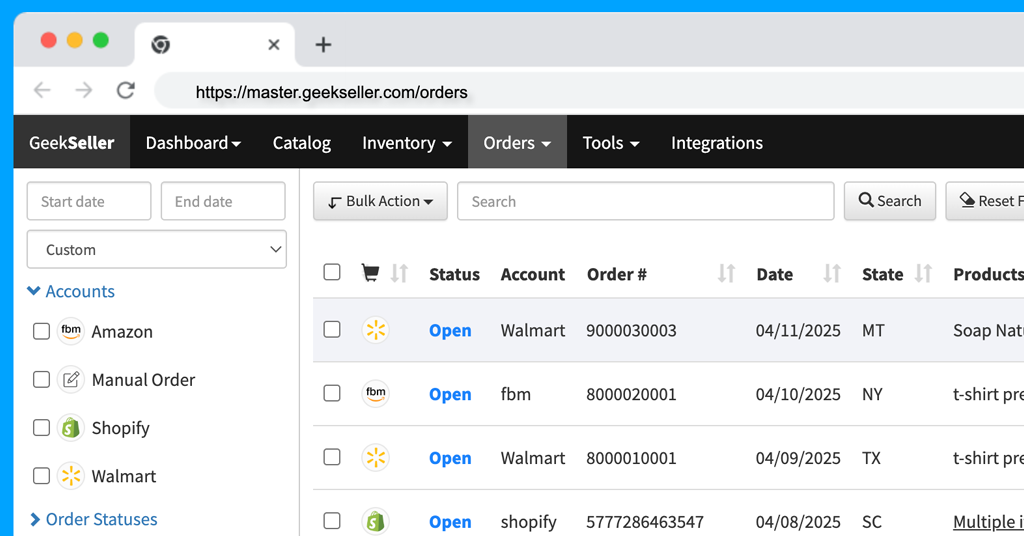
Task: Select order 8000010001 checkbox
Action: tap(332, 458)
